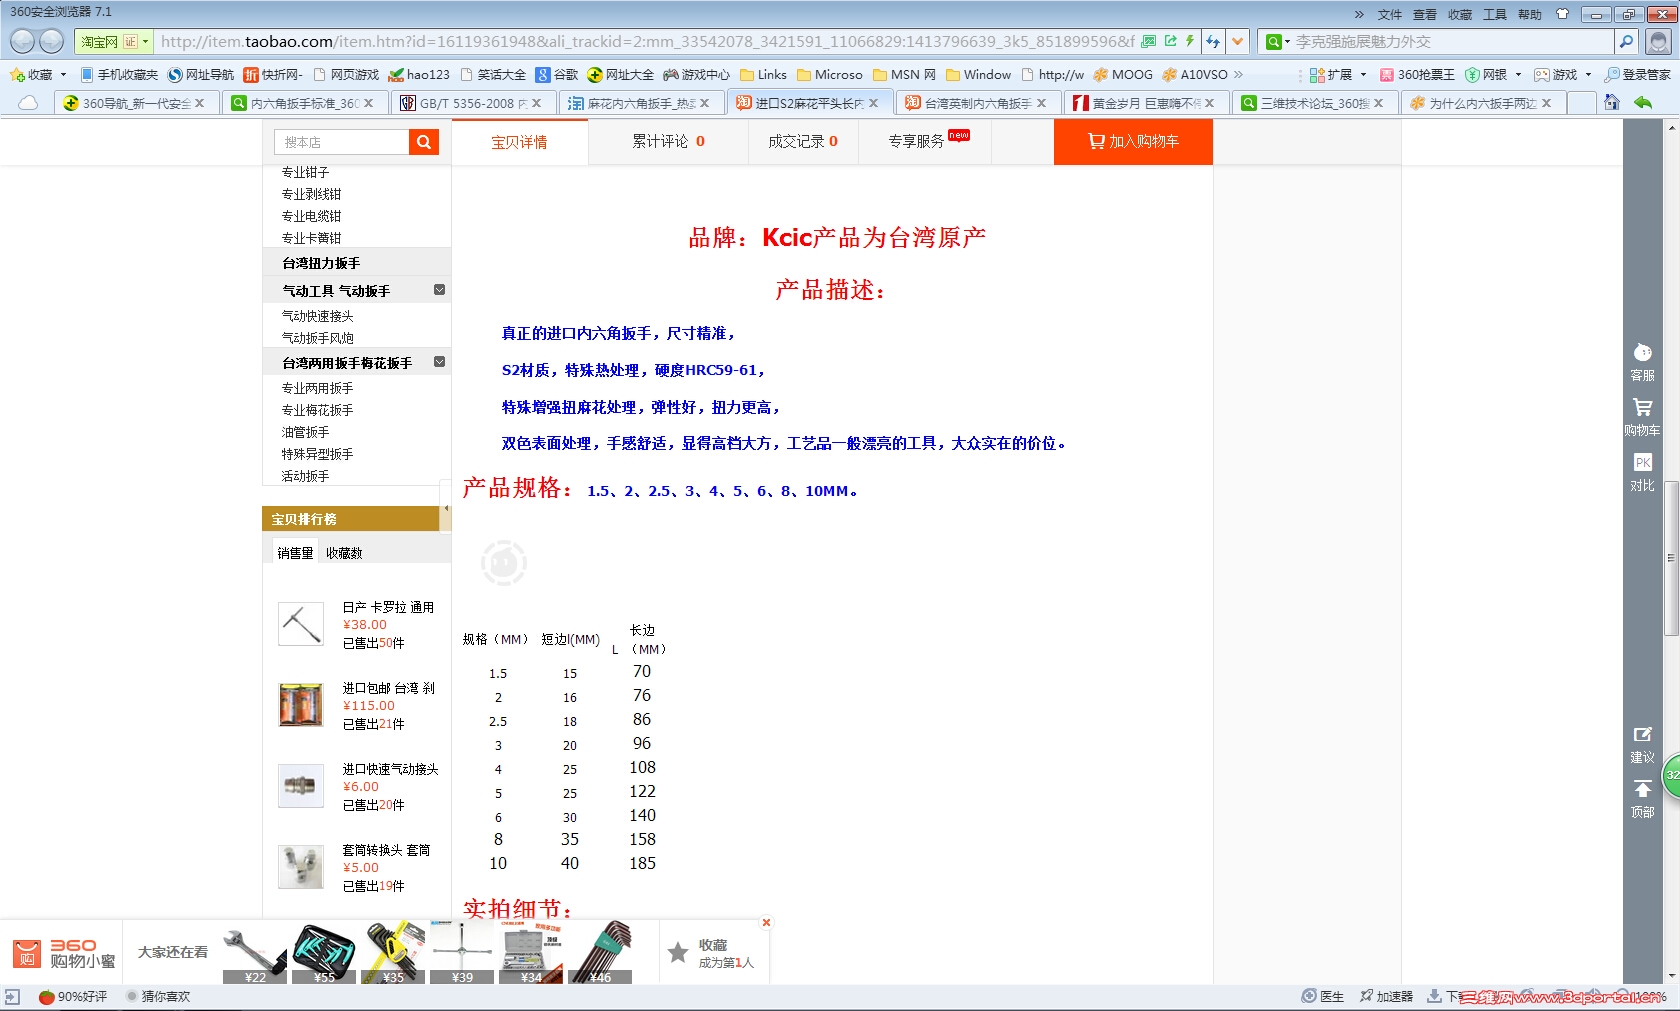Expand the 气动工具 气动扳手 category chevron
The image size is (1680, 1011).
pyautogui.click(x=438, y=289)
